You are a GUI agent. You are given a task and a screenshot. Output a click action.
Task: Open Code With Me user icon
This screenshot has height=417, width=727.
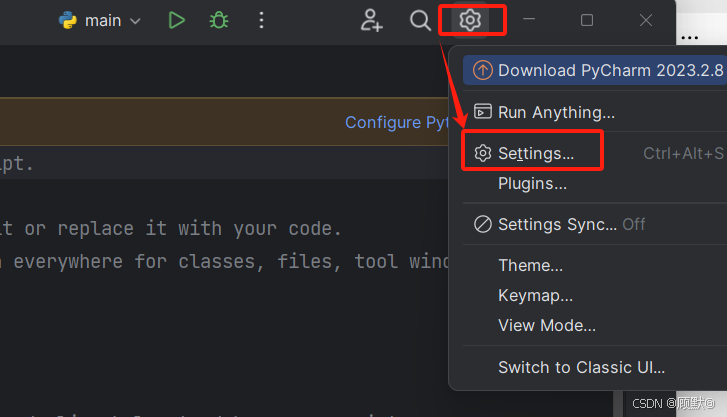coord(372,20)
